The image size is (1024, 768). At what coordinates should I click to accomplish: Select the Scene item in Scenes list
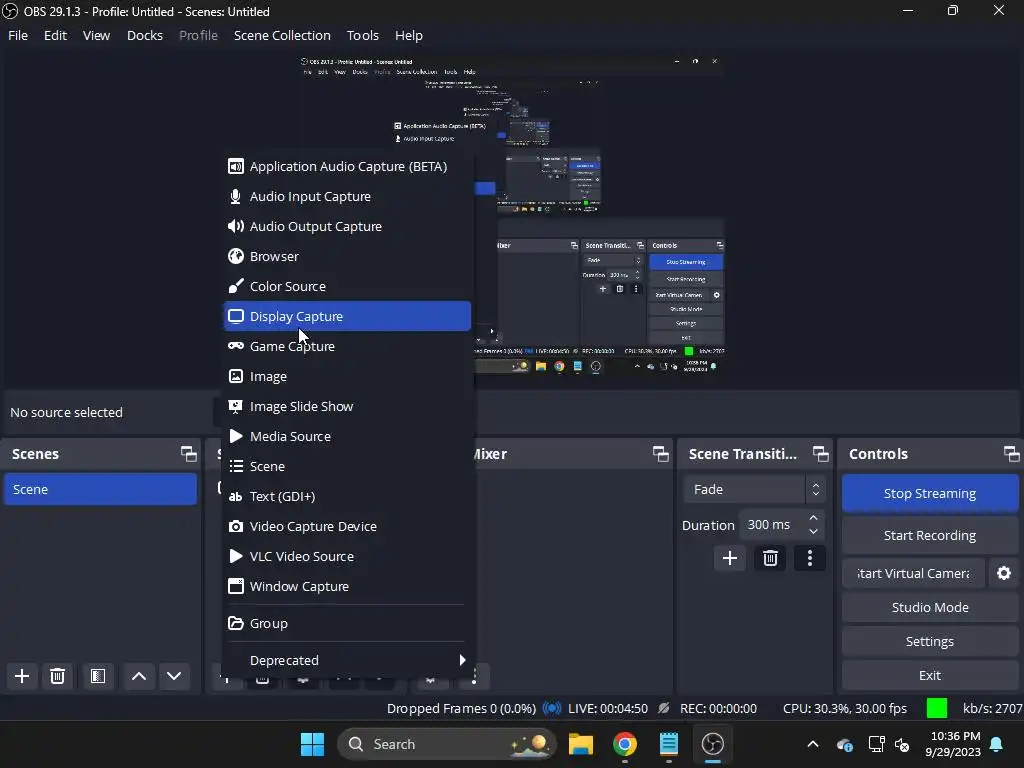100,489
